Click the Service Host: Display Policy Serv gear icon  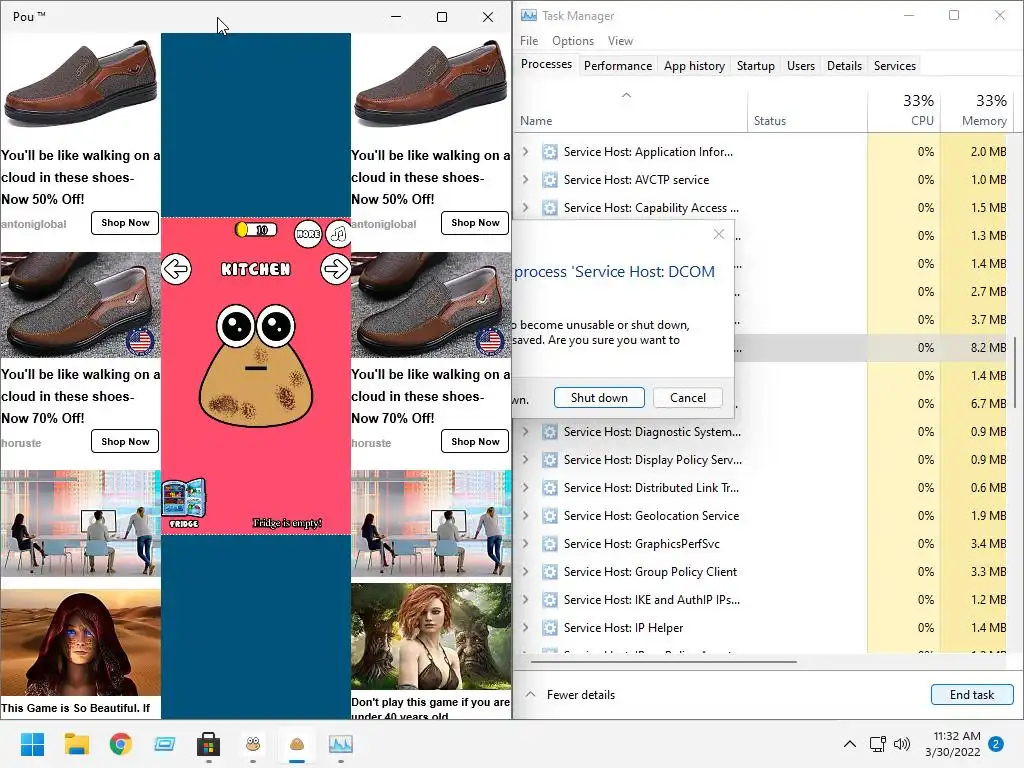550,460
